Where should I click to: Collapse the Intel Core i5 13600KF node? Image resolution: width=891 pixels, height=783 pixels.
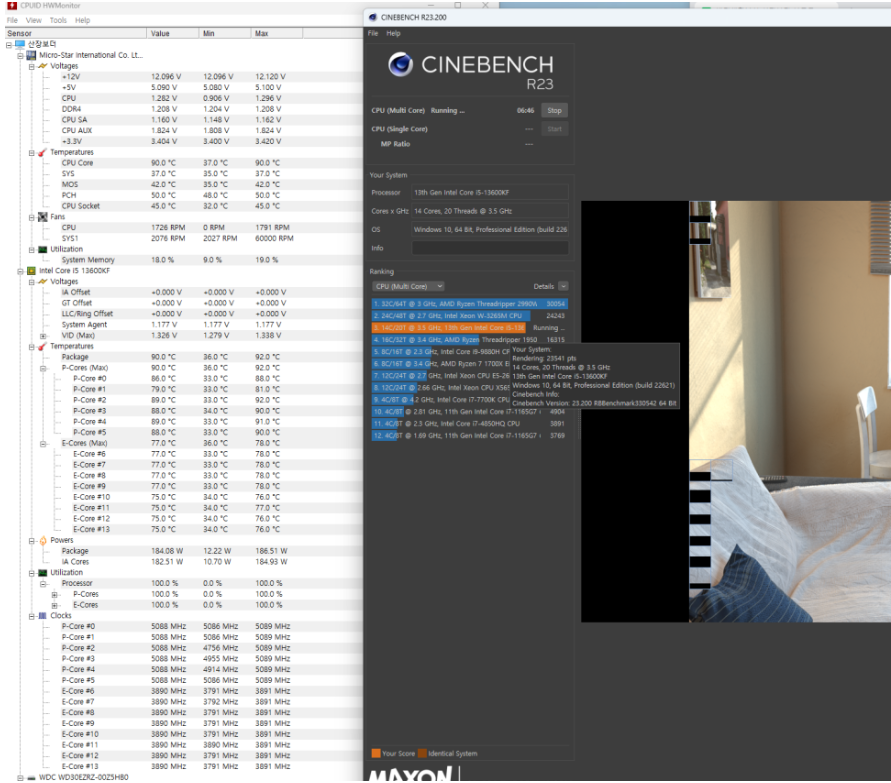point(20,272)
